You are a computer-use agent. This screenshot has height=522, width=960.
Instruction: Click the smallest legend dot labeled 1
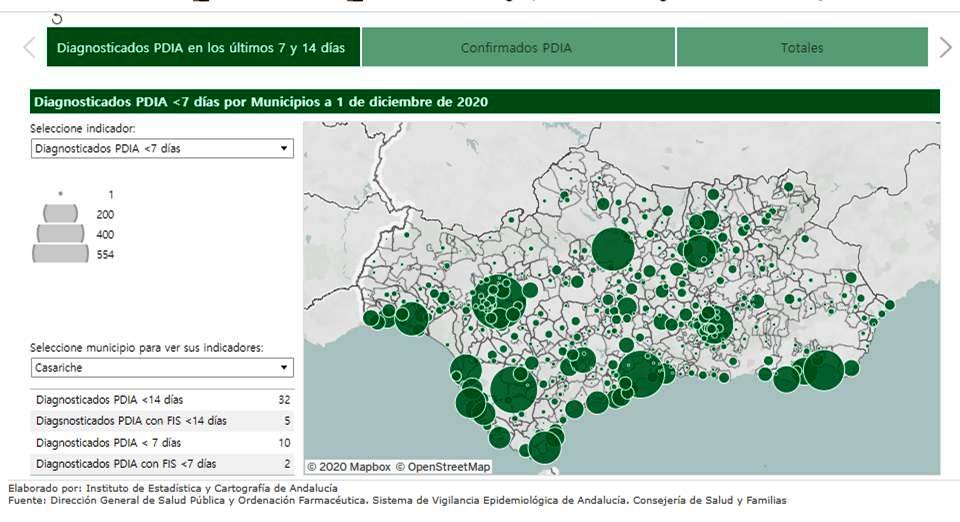pyautogui.click(x=61, y=194)
